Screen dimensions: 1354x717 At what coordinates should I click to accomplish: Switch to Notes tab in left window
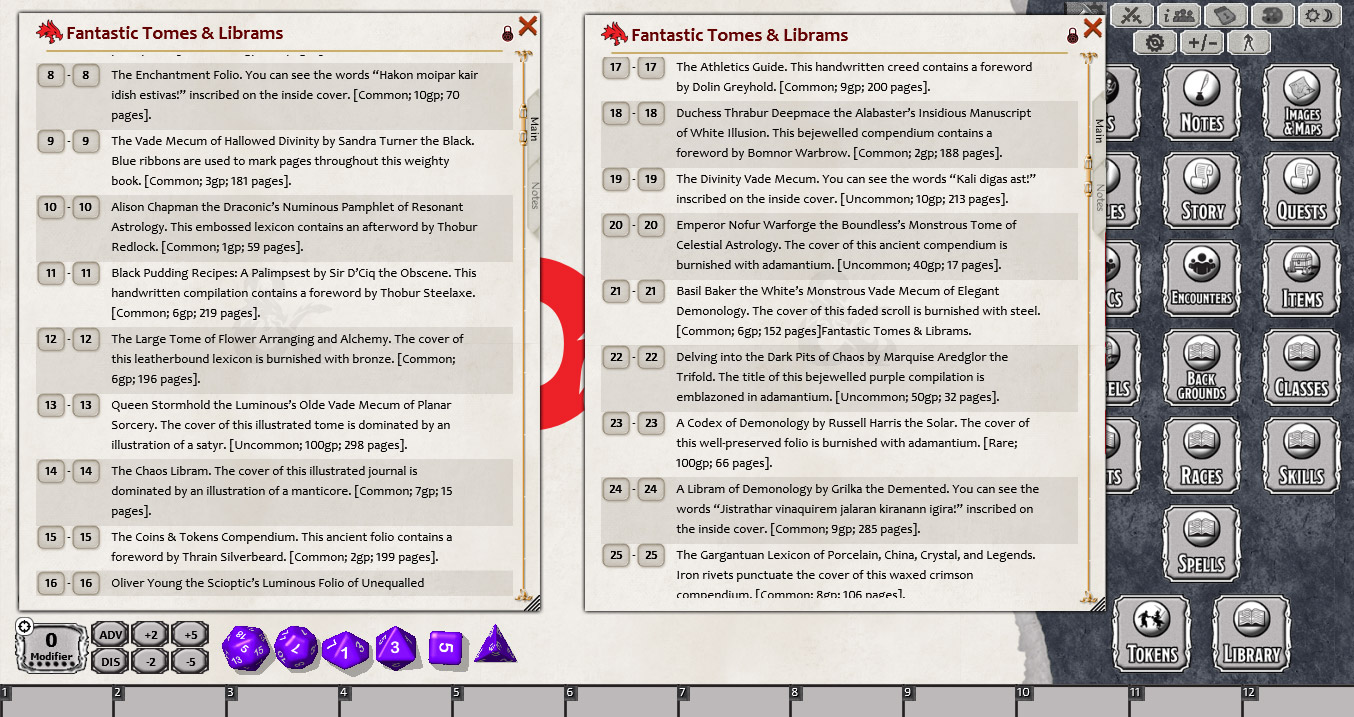coord(535,190)
